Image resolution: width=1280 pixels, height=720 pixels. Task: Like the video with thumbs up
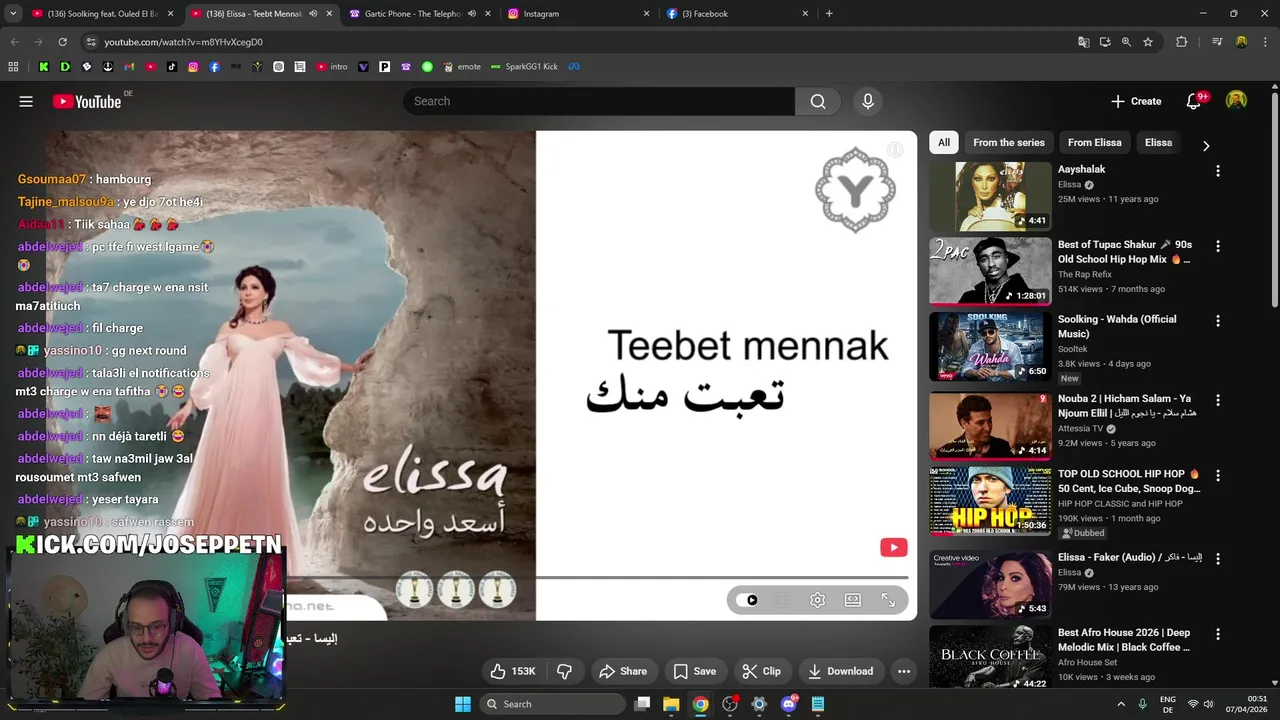click(x=512, y=671)
